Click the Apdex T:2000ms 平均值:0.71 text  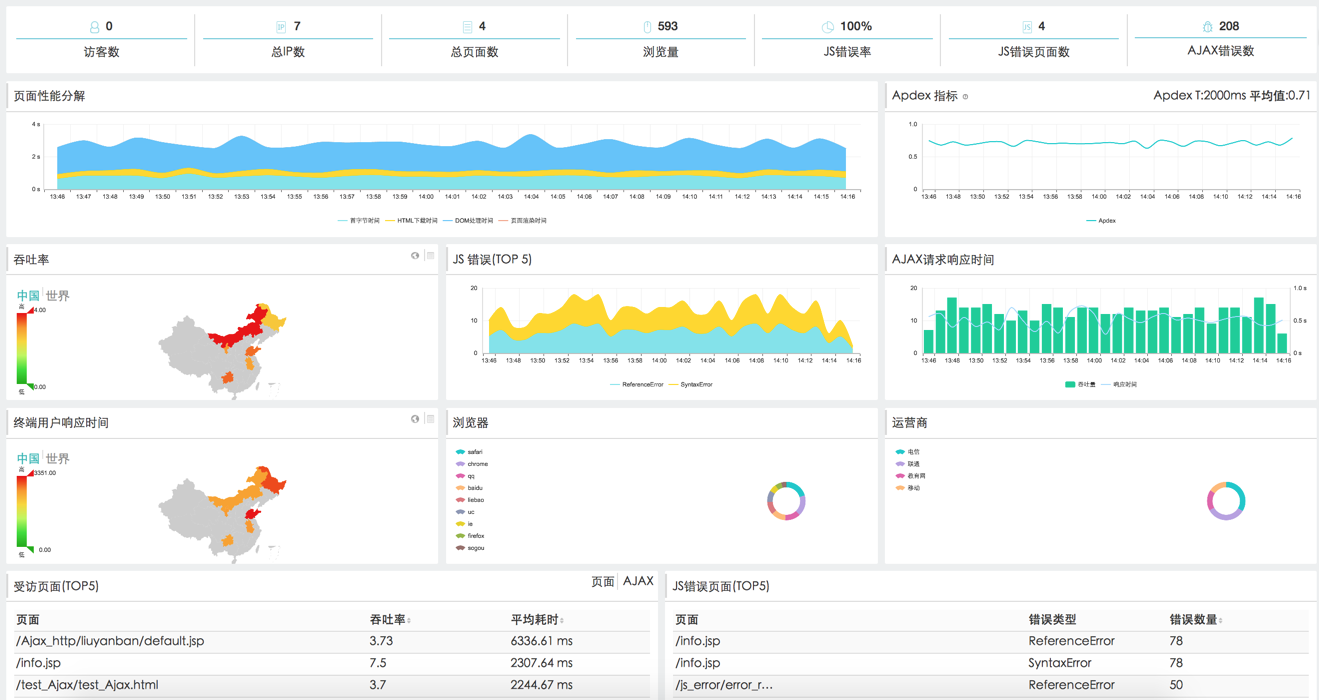(1232, 96)
